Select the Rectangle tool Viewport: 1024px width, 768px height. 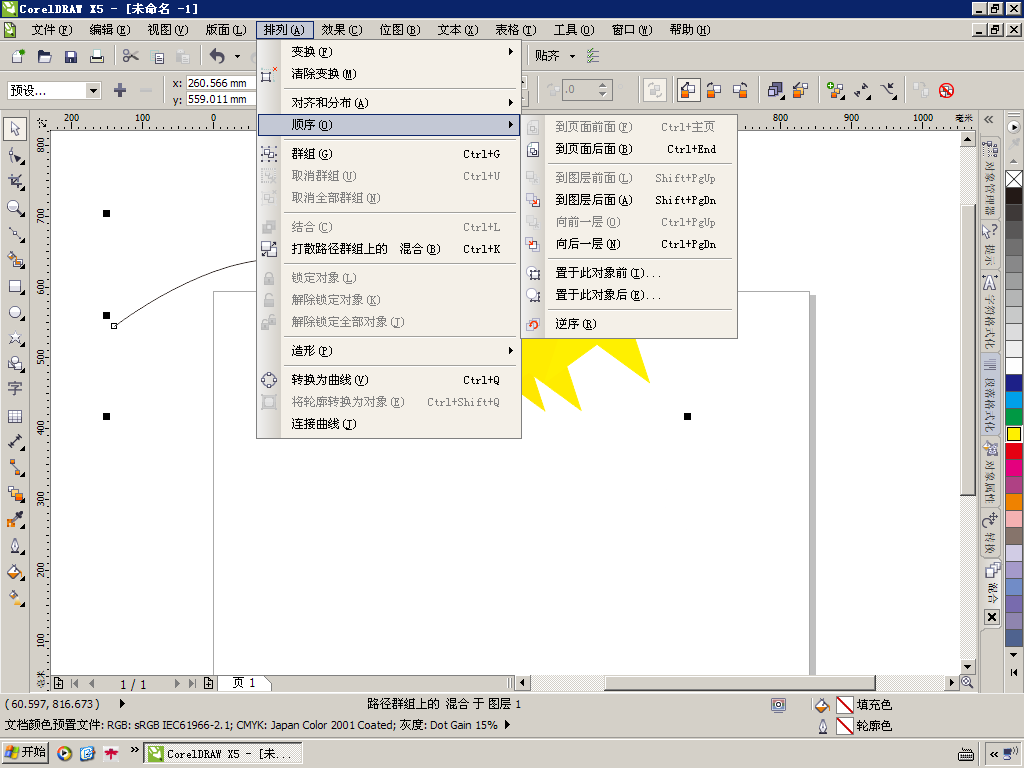tap(14, 286)
